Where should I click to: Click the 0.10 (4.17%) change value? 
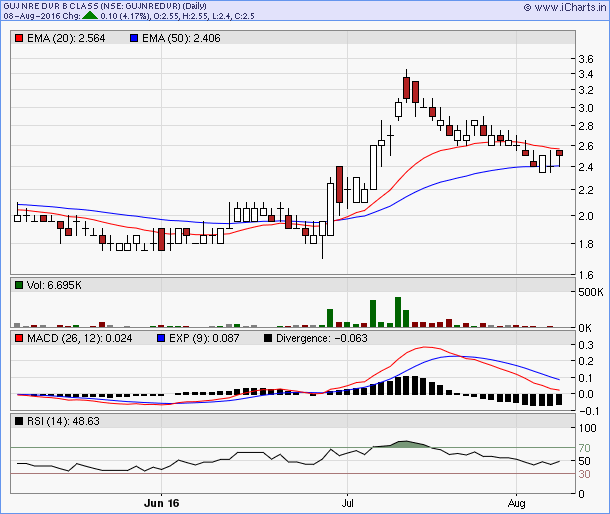point(124,16)
